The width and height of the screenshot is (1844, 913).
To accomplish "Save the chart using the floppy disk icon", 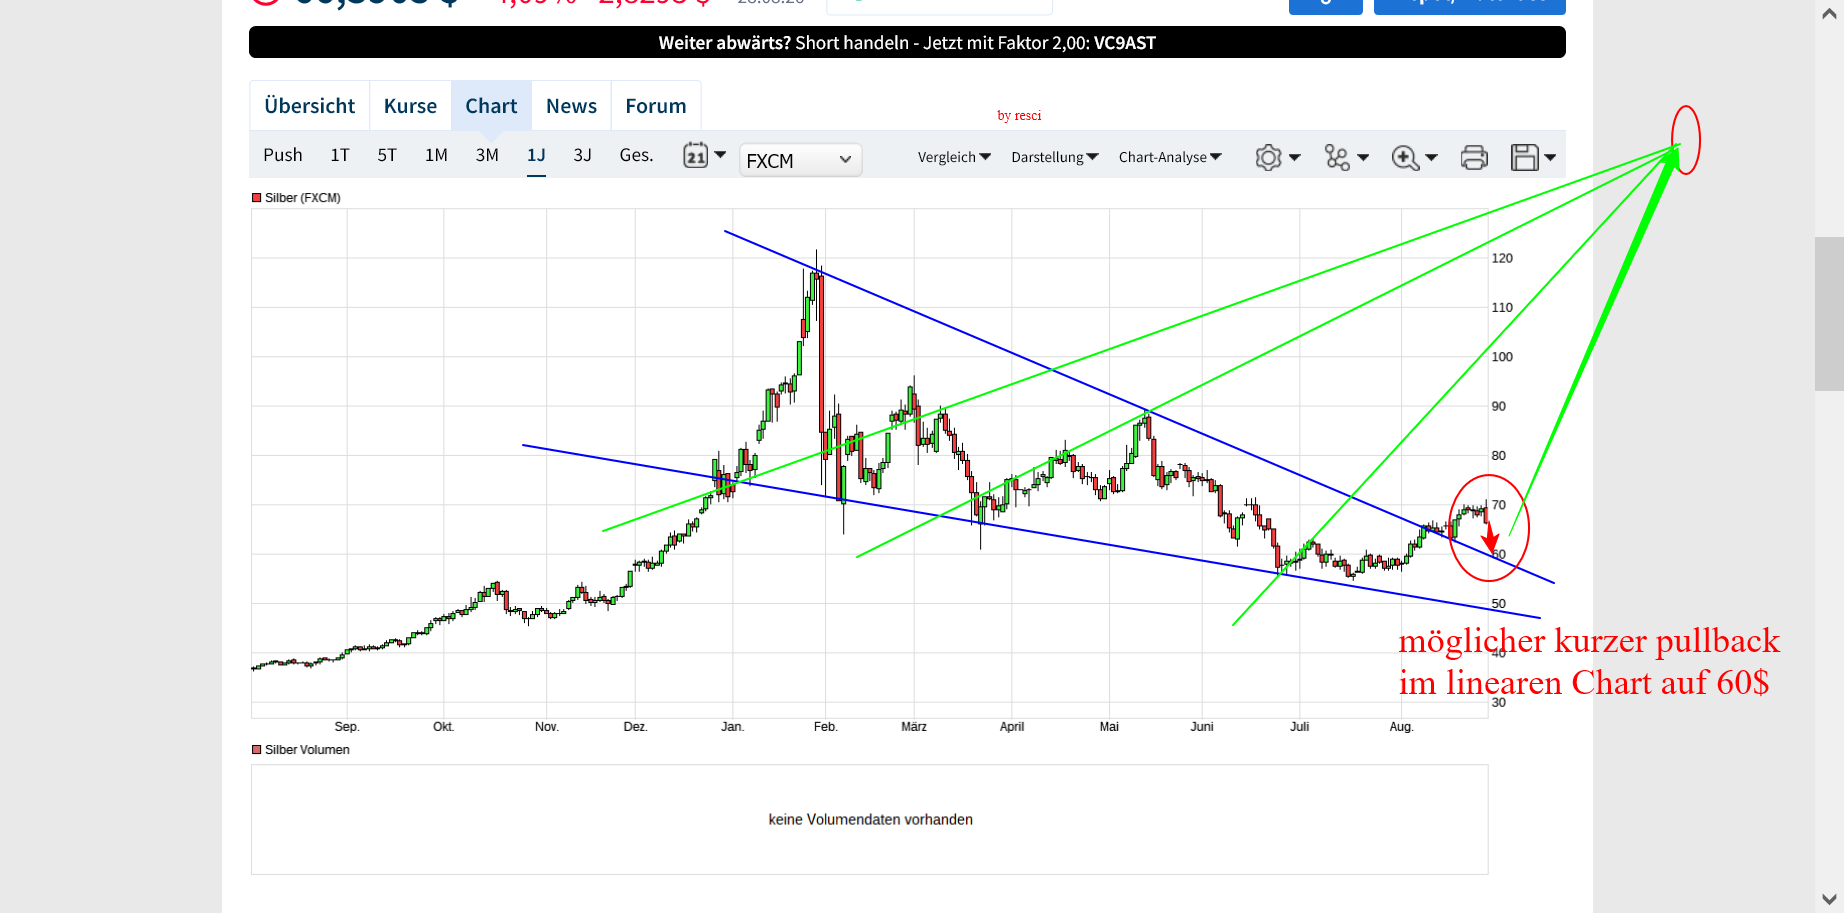I will click(1525, 157).
